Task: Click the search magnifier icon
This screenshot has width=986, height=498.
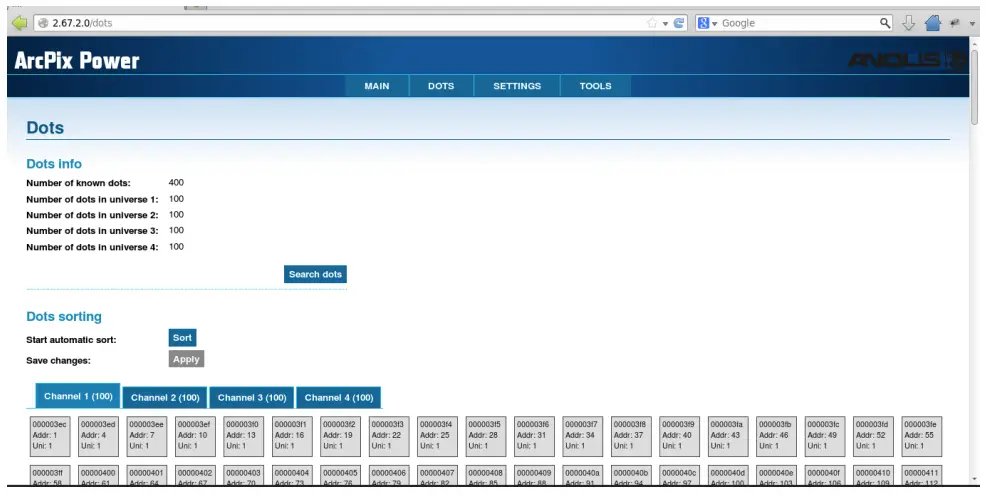Action: [885, 23]
